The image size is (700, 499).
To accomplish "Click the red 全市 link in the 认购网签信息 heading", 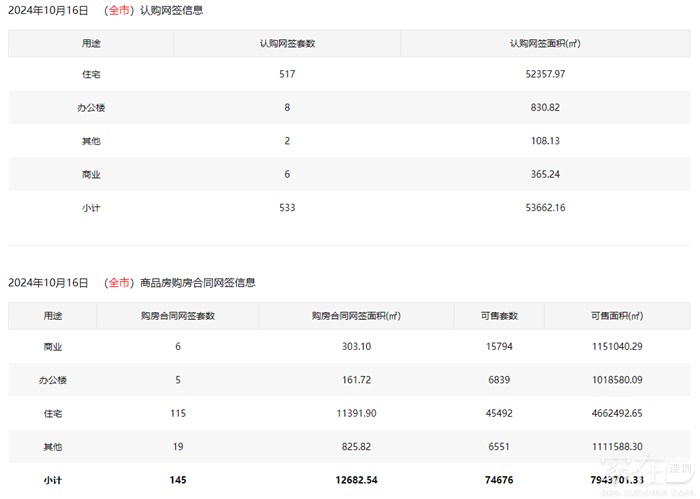I will (119, 10).
